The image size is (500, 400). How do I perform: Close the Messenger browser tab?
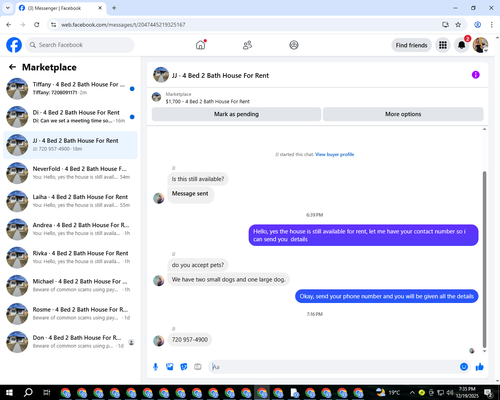tap(100, 8)
